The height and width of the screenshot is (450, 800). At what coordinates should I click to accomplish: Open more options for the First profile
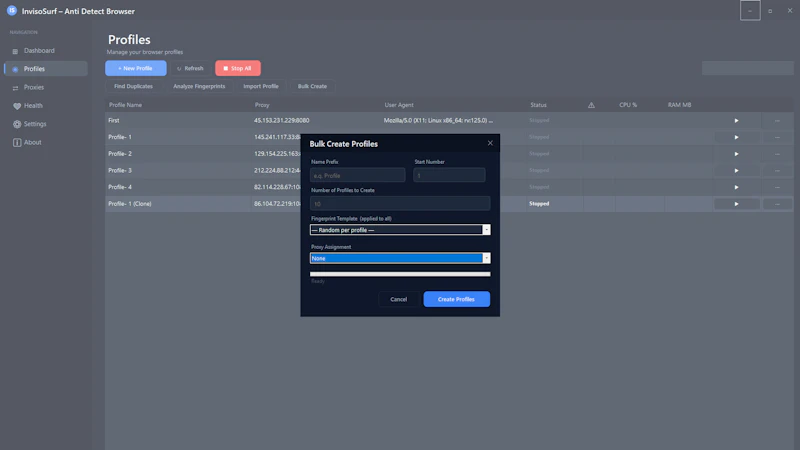click(x=777, y=120)
